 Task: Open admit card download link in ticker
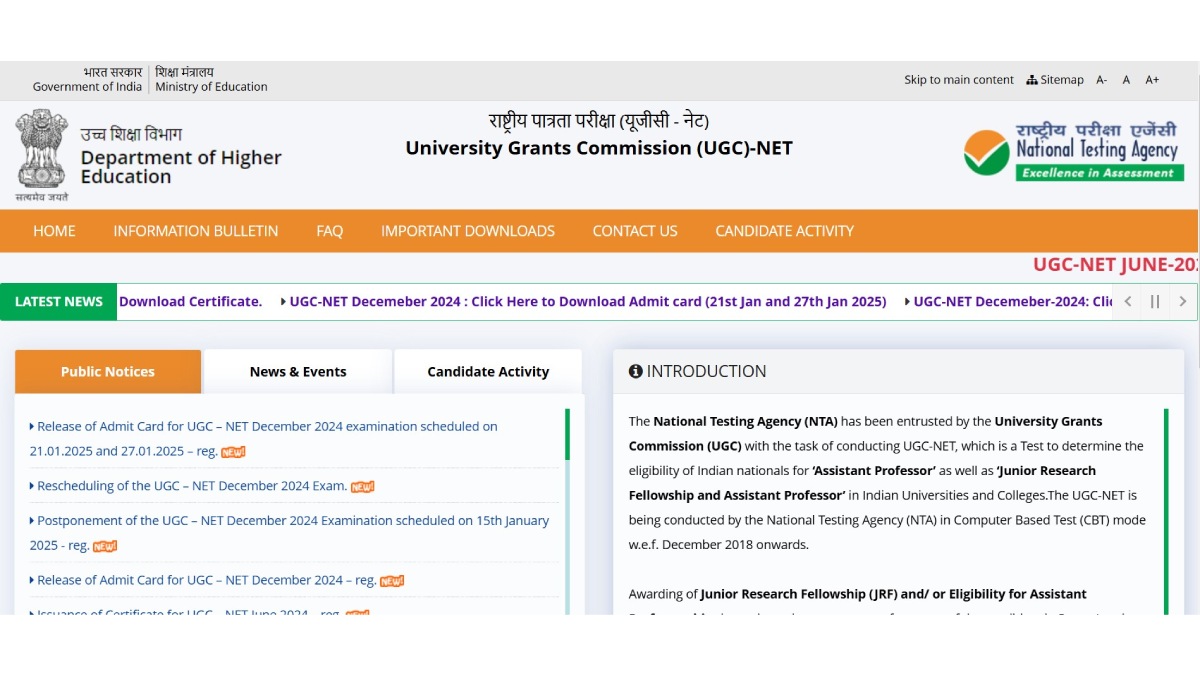coord(587,301)
